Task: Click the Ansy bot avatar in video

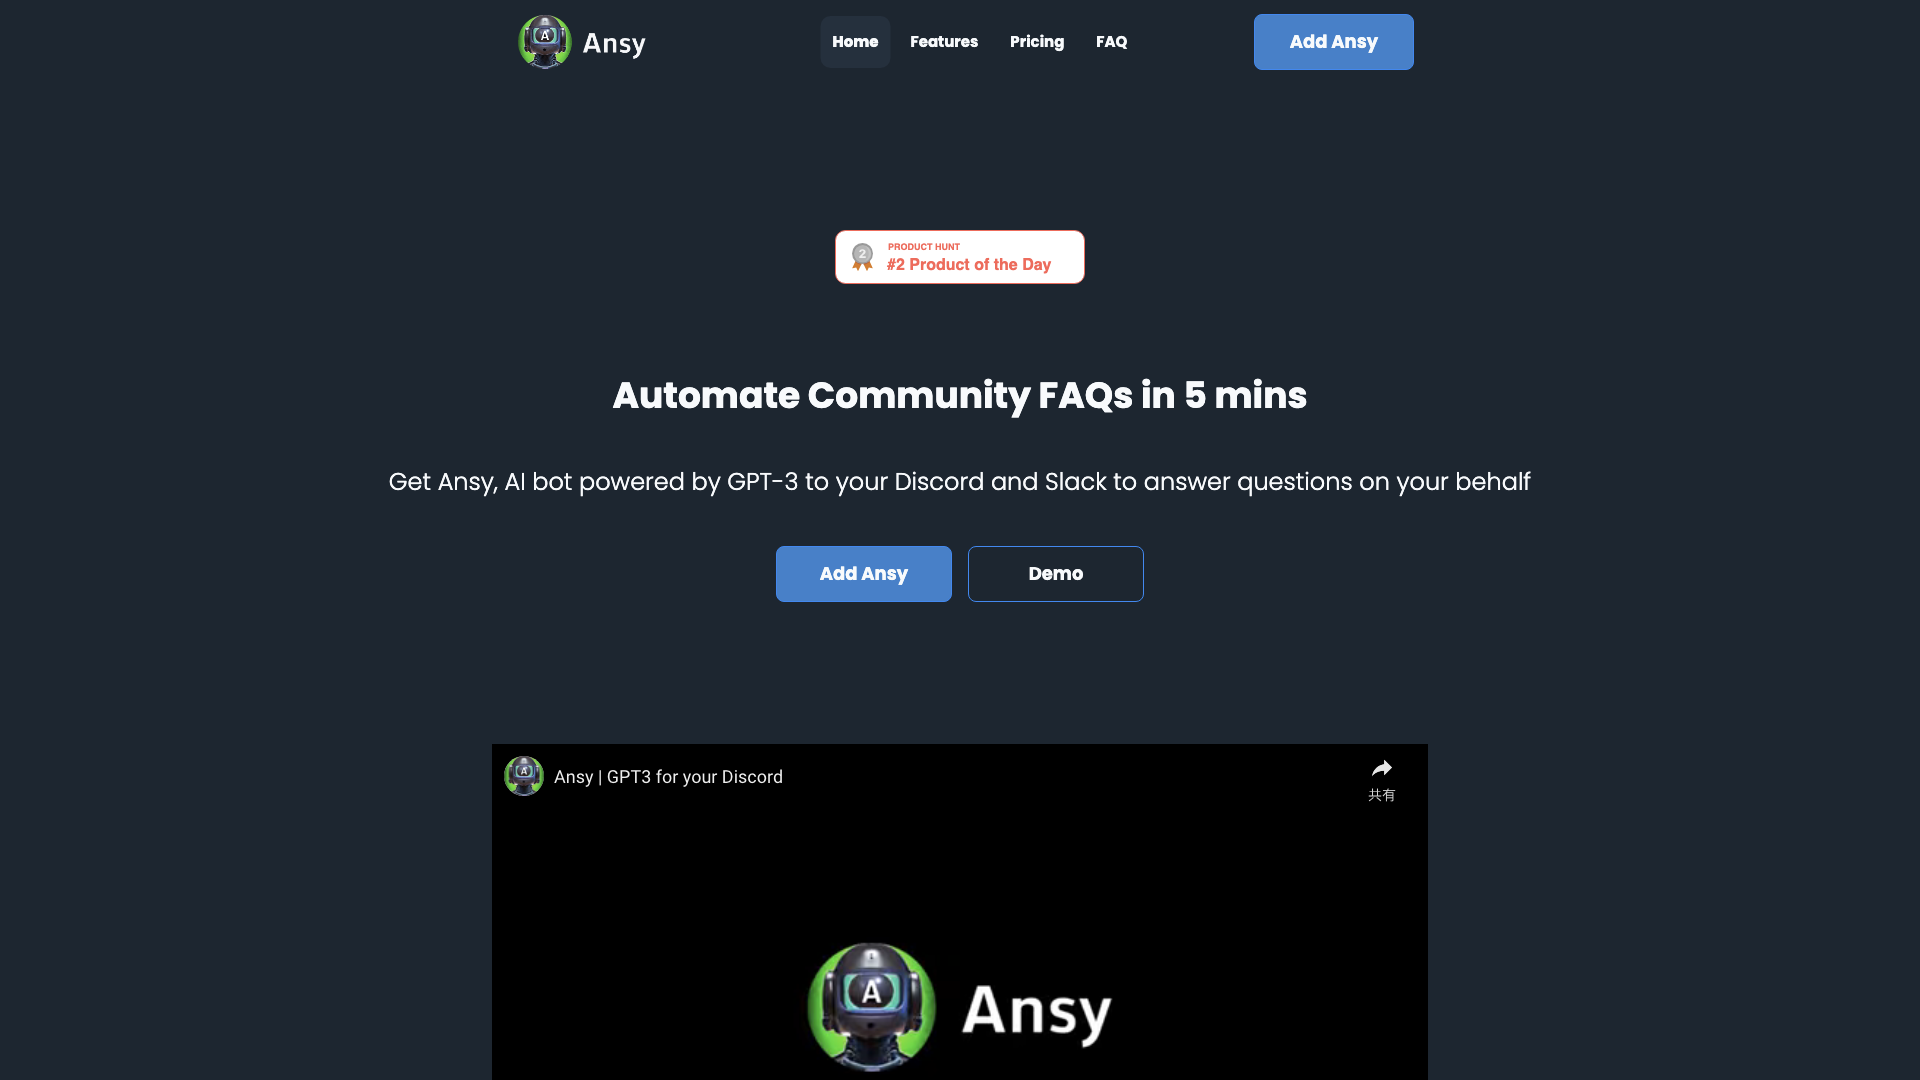Action: [x=872, y=1006]
